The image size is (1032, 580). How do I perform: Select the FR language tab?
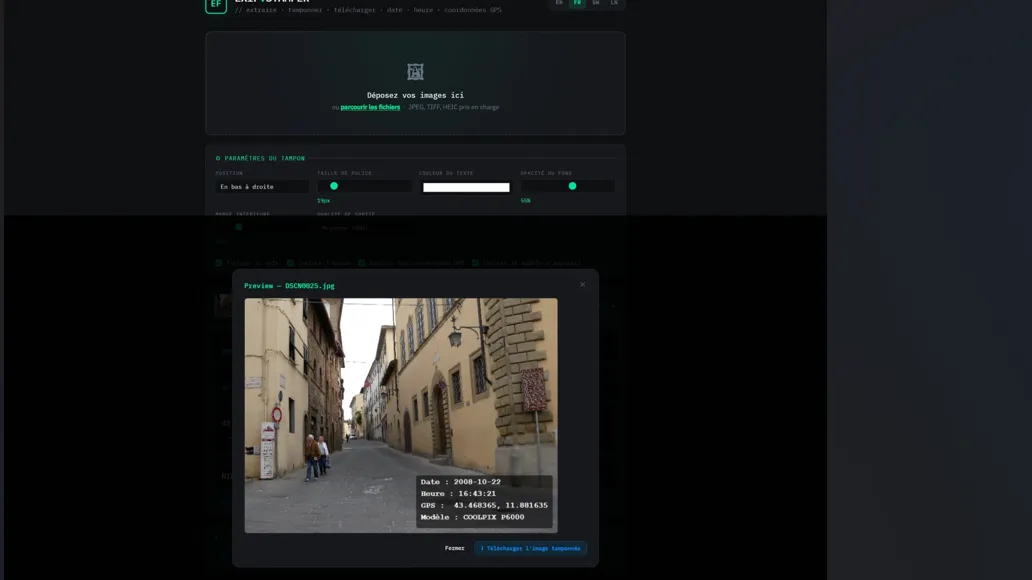point(577,3)
